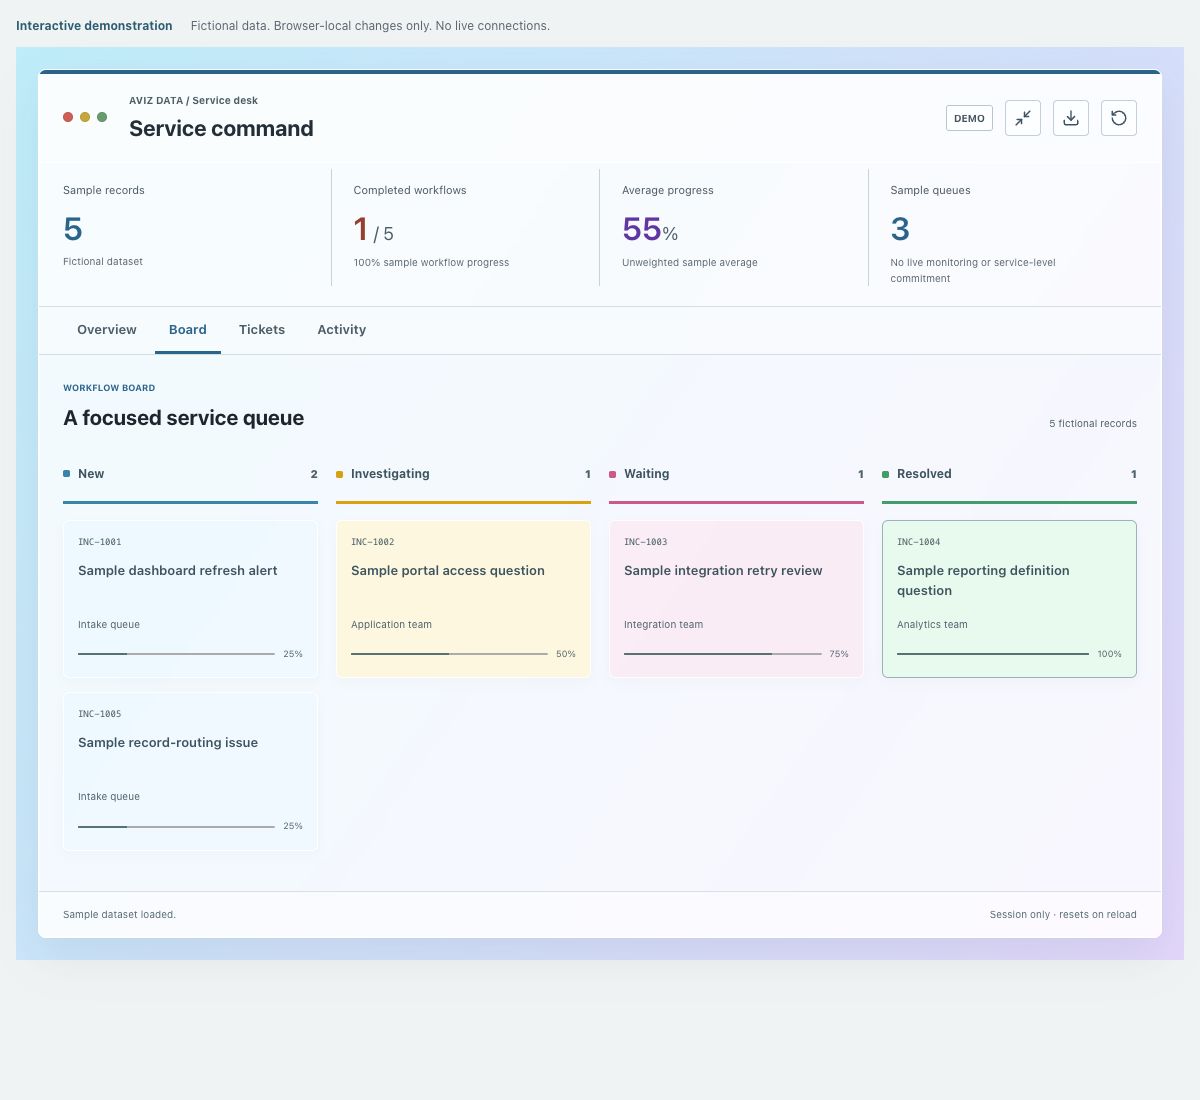Open the Activity tab

(x=342, y=330)
